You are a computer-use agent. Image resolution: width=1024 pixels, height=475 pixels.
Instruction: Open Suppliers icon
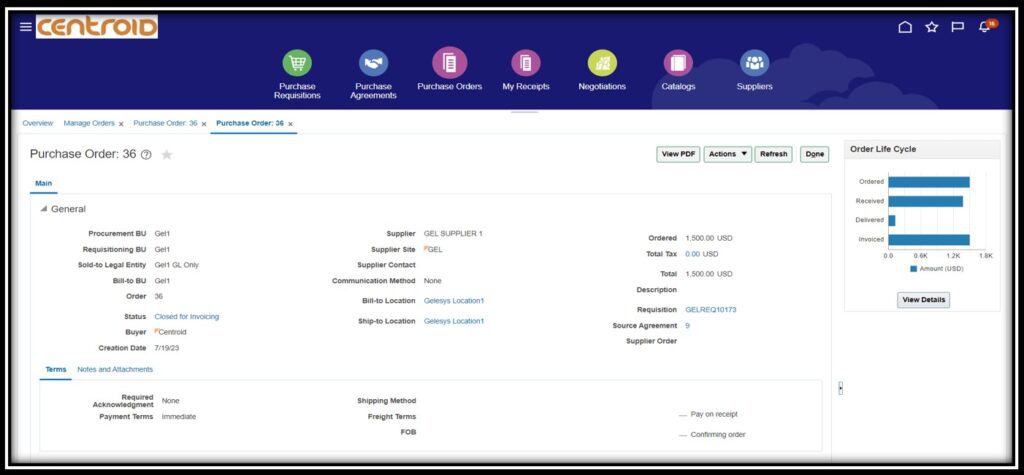[x=754, y=63]
